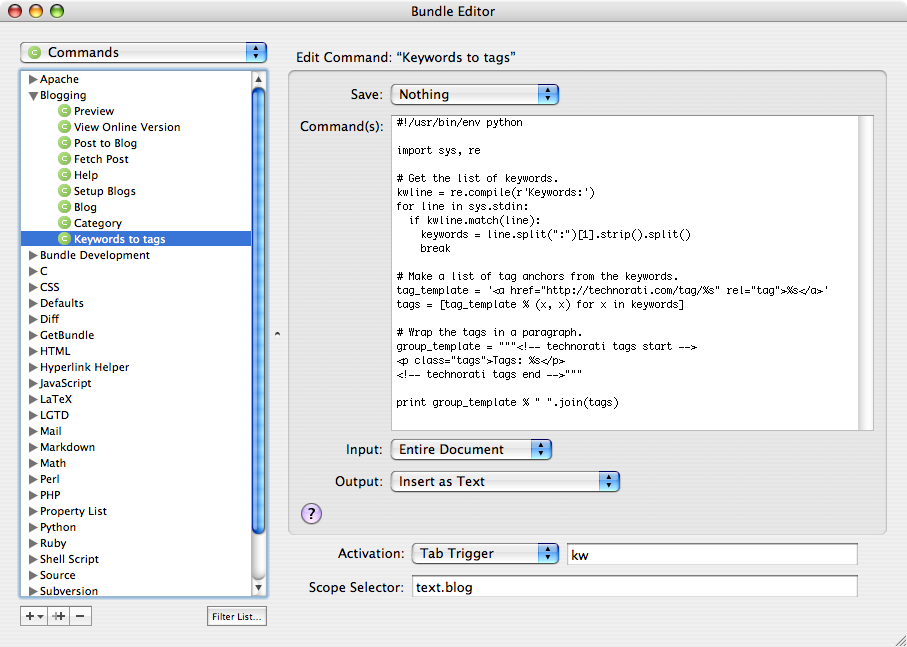Expand the Markdown bundle
This screenshot has width=907, height=647.
tap(33, 447)
